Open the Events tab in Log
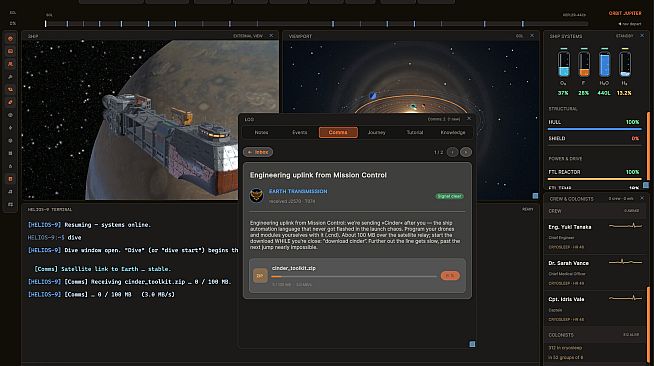 [x=299, y=132]
